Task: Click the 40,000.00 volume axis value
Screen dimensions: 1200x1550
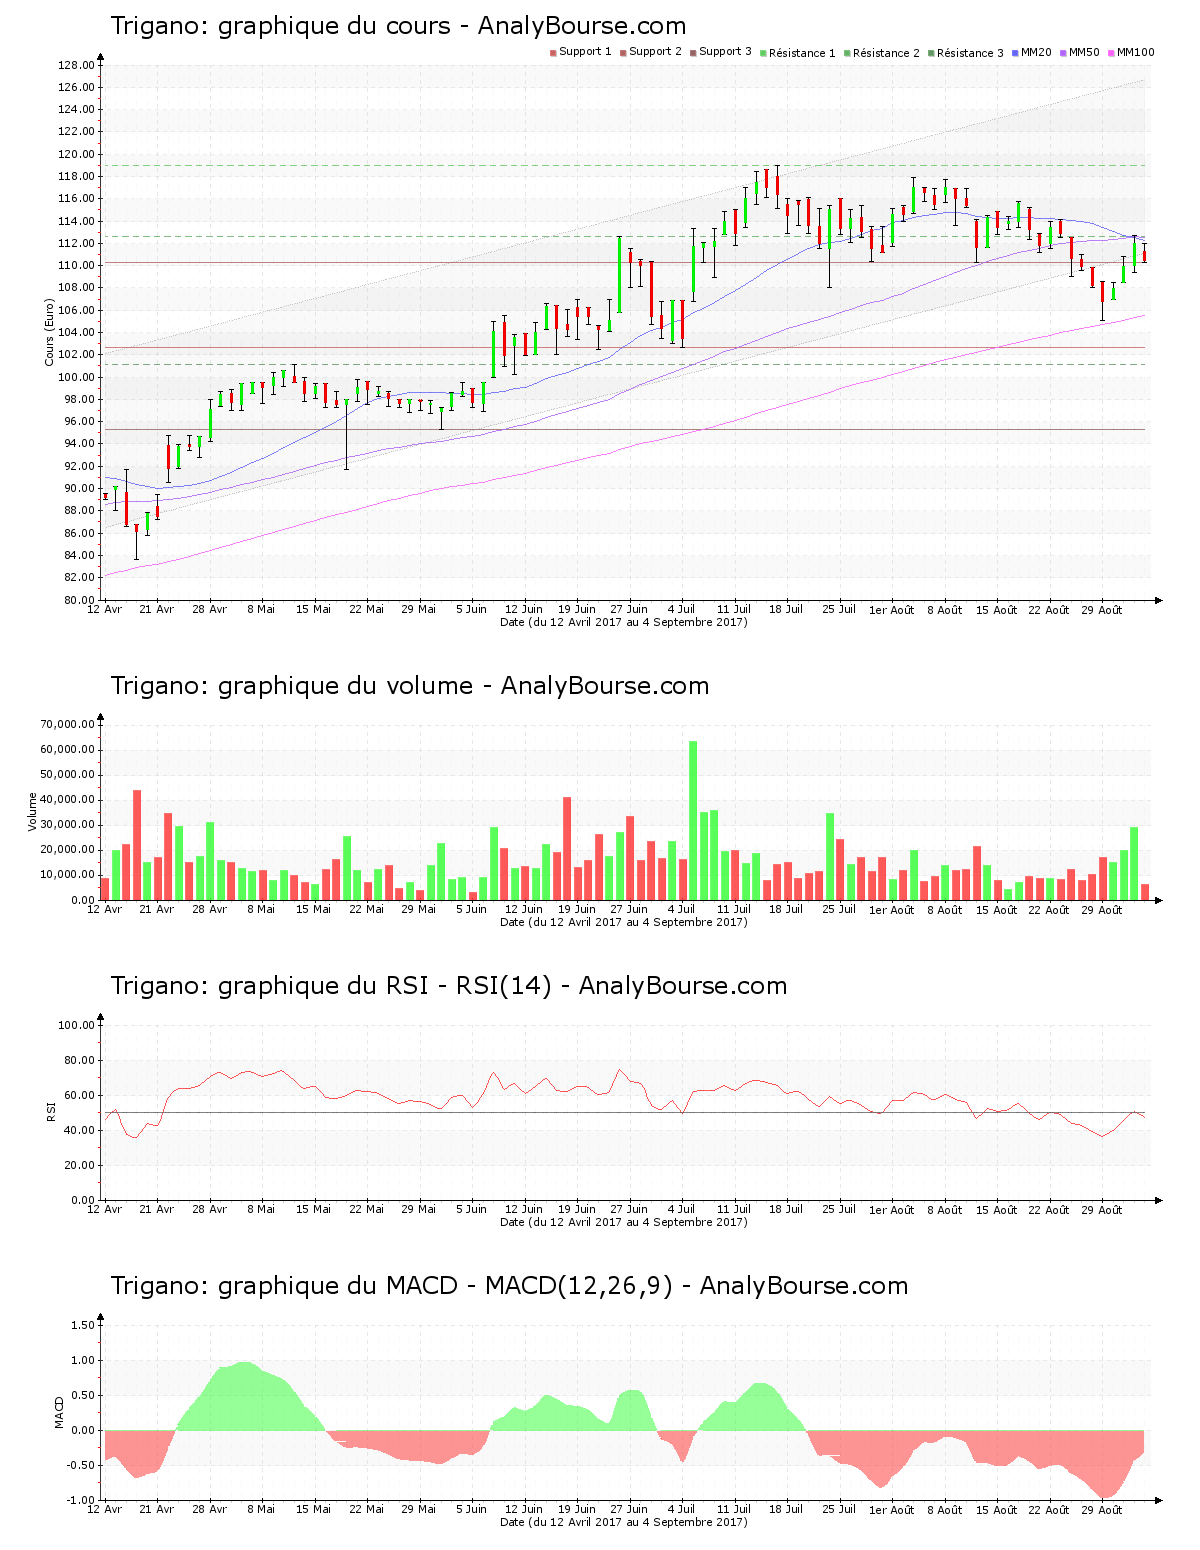Action: click(68, 800)
